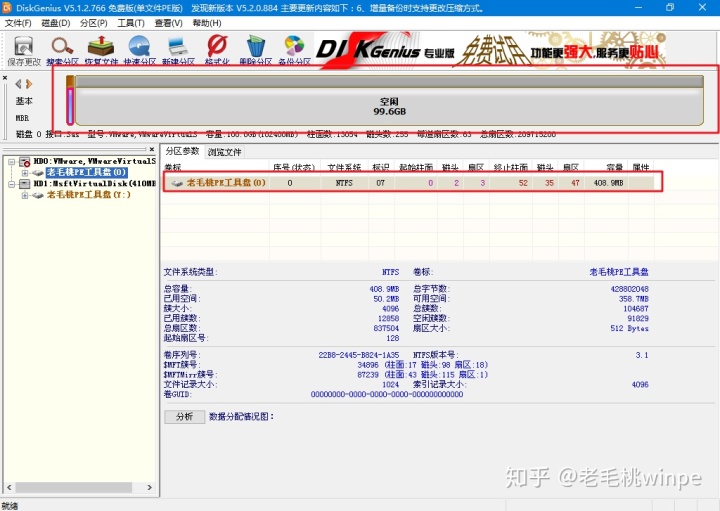Click the volume serial 22B8-2445-B824-1A35

pyautogui.click(x=359, y=355)
